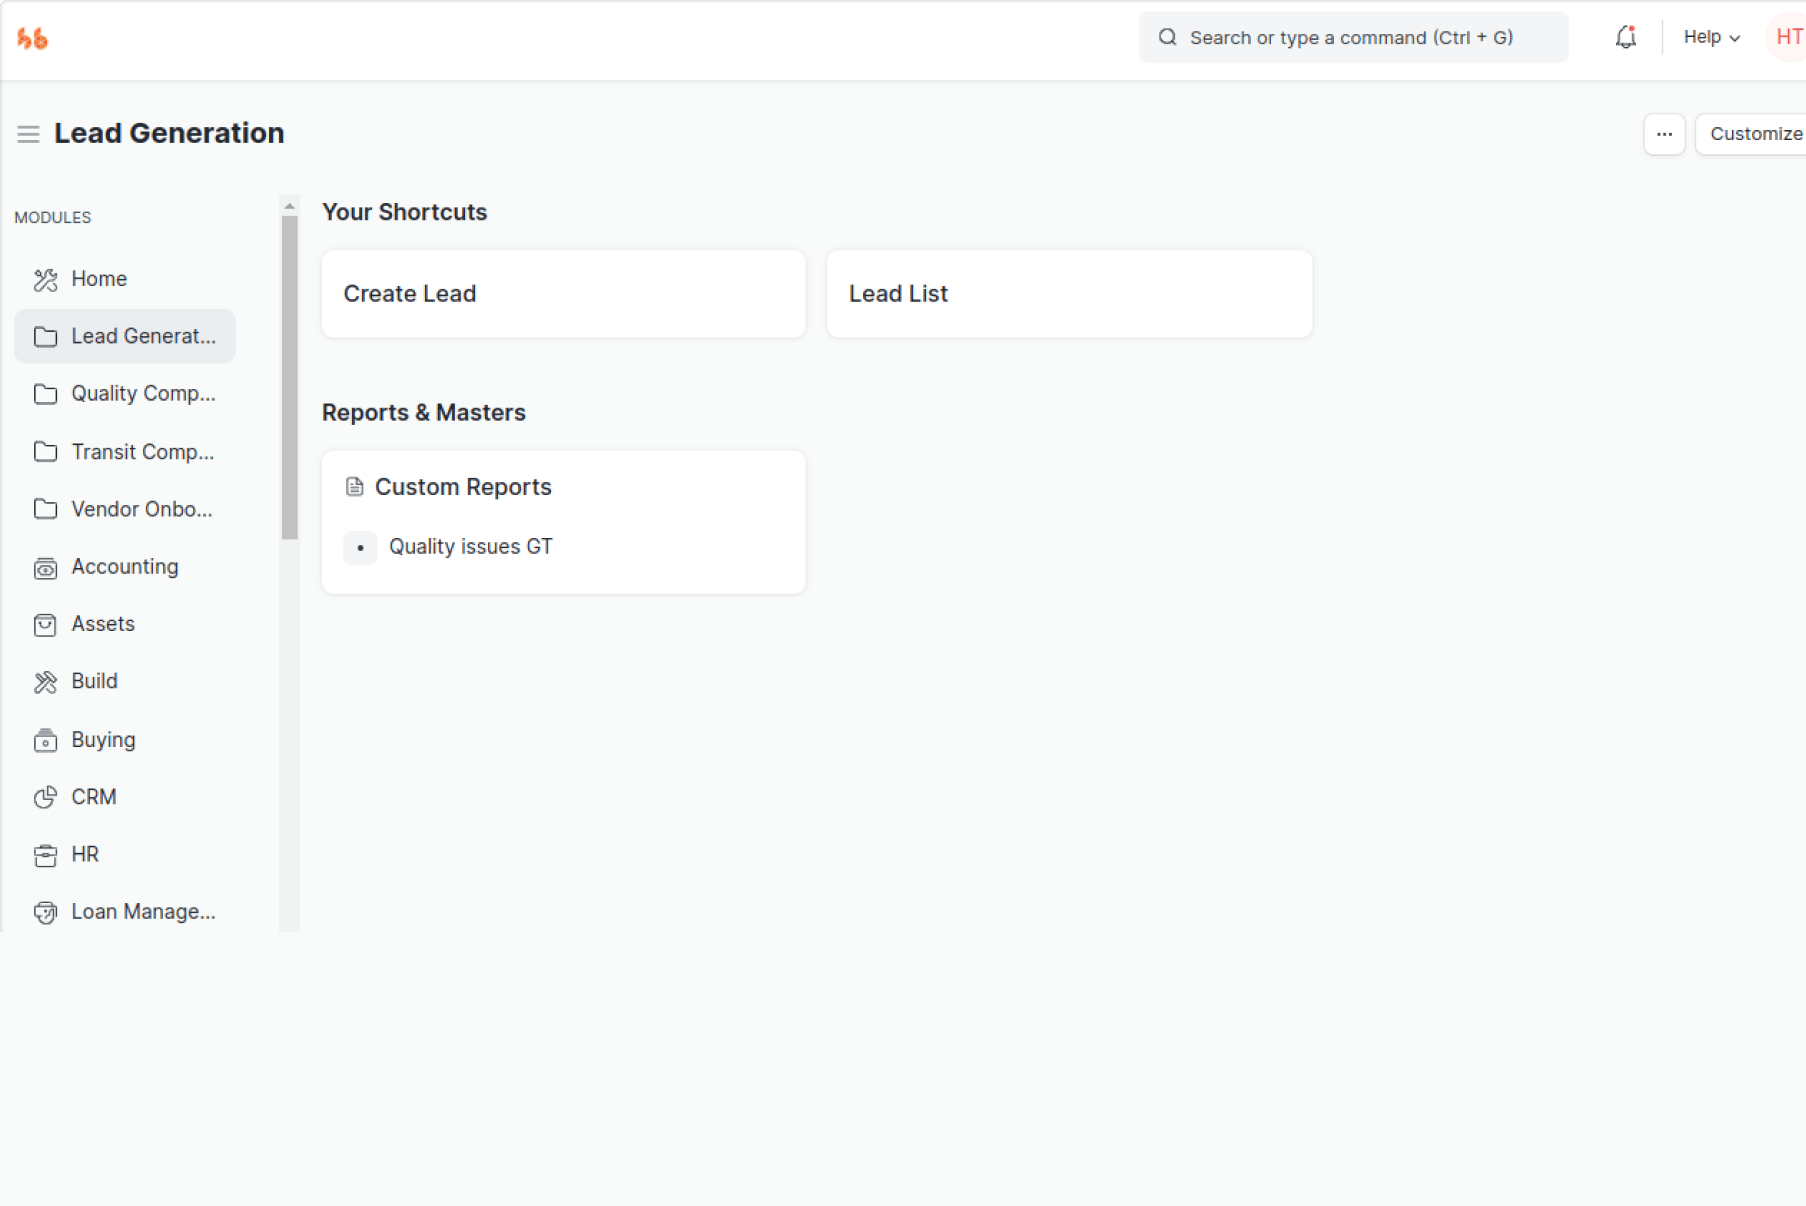Click the Home module tools icon
This screenshot has height=1206, width=1806.
coord(45,280)
